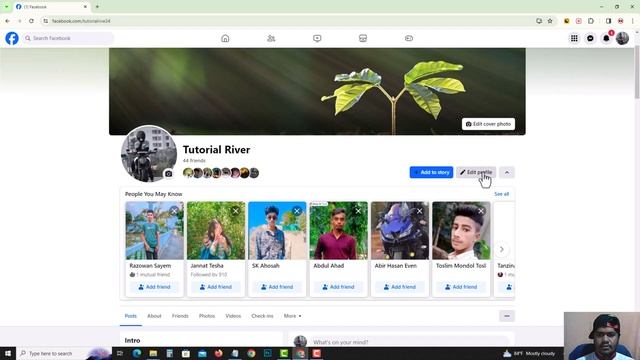Dismiss the Jannat Tesha suggestion card
The height and width of the screenshot is (360, 640).
point(236,211)
